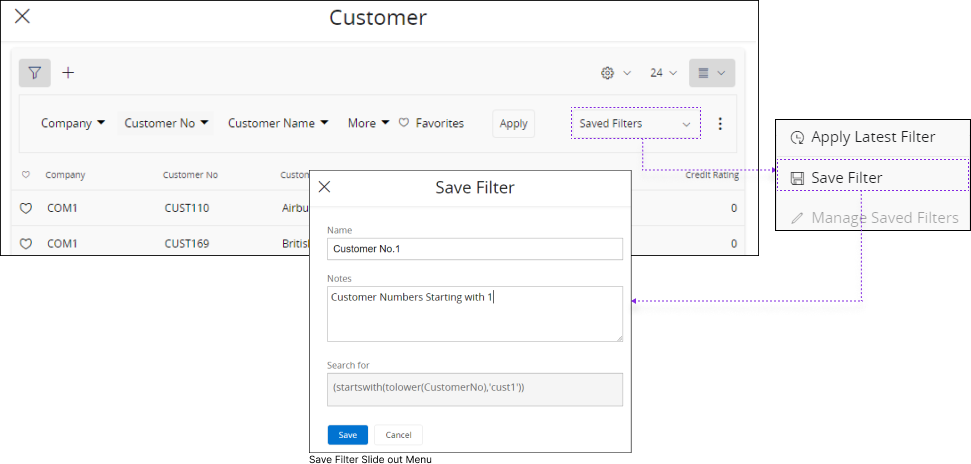The height and width of the screenshot is (464, 971).
Task: Open the More filters dropdown
Action: 368,123
